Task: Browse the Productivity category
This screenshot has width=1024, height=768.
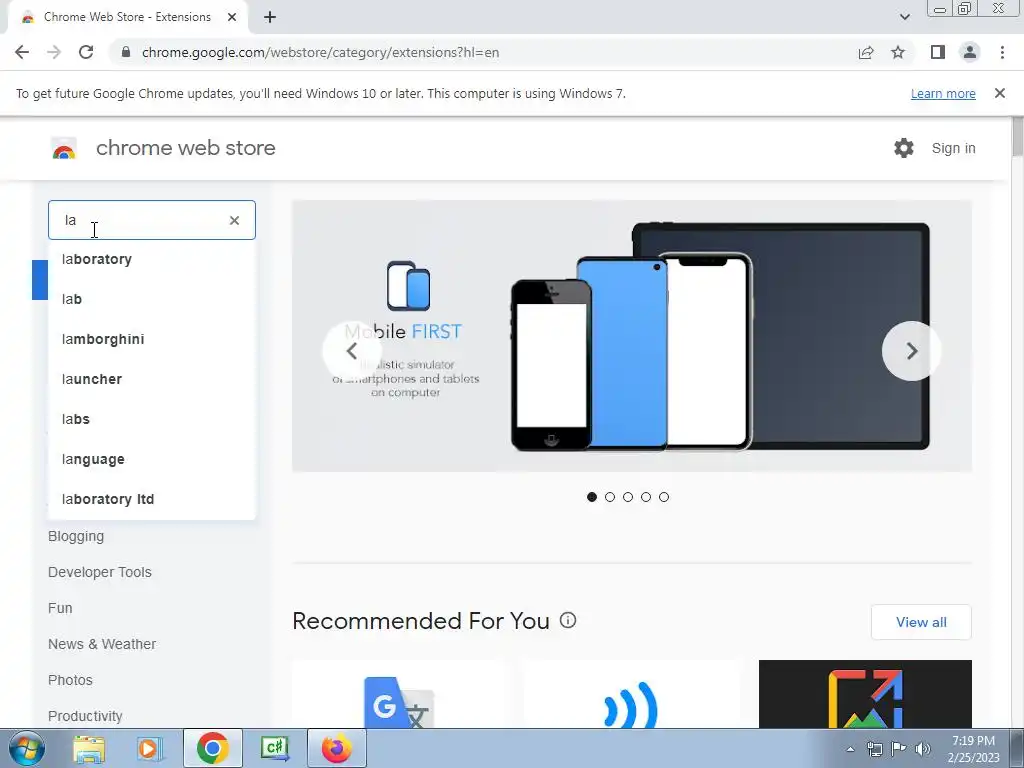Action: tap(85, 716)
